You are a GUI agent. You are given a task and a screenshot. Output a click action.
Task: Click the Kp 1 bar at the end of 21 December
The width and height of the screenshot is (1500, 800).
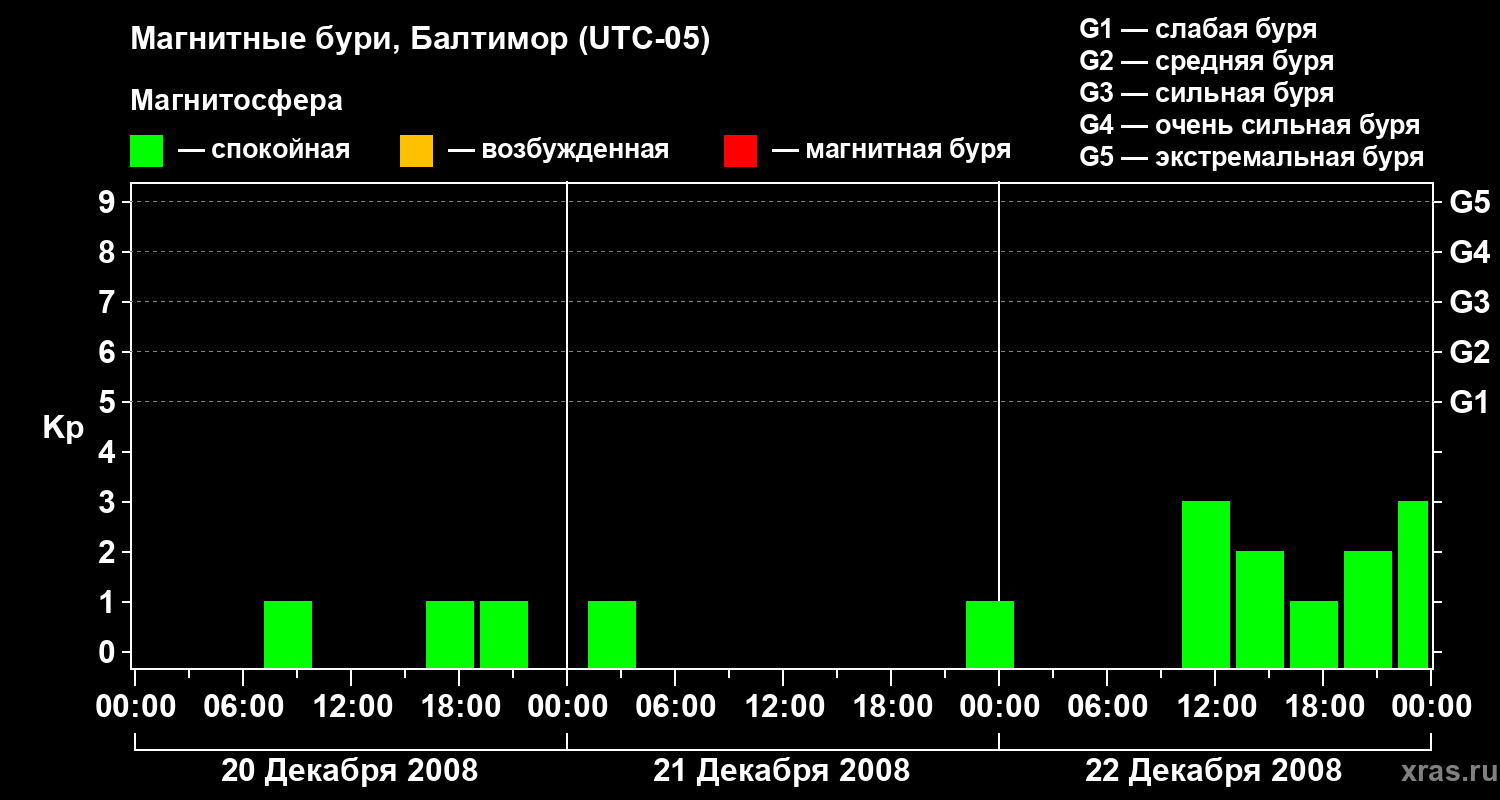pos(990,634)
